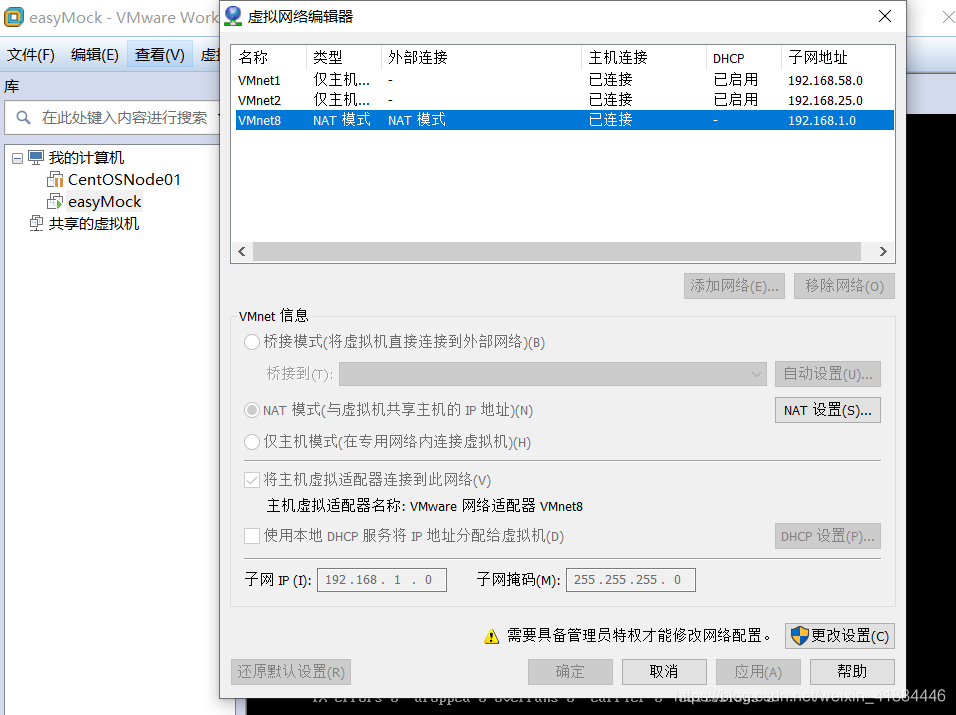The width and height of the screenshot is (956, 715).
Task: Collapse the My Computer tree node
Action: point(18,158)
